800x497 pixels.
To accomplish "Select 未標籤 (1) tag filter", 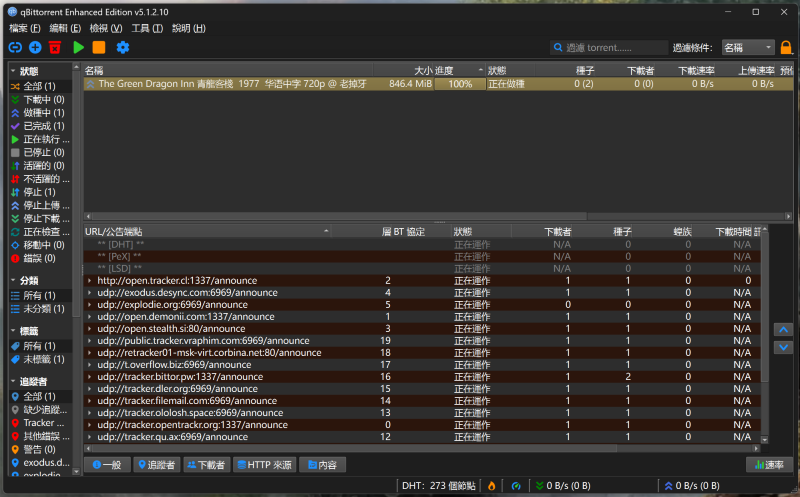I will point(40,359).
